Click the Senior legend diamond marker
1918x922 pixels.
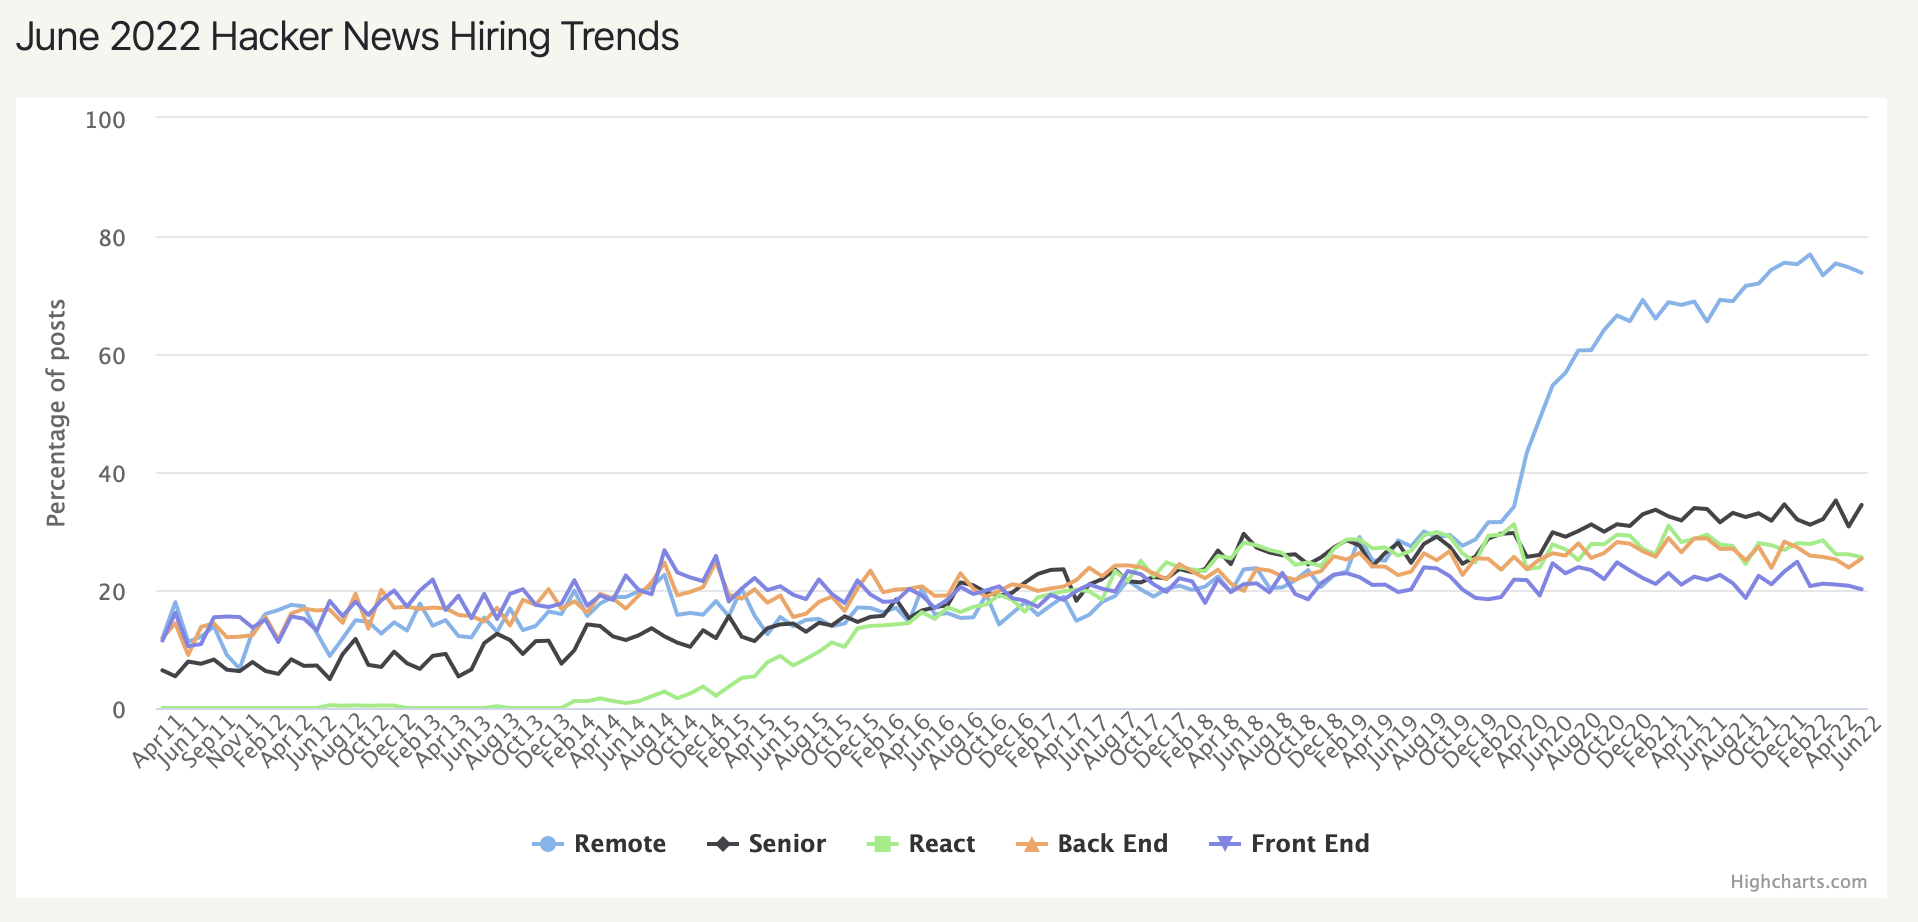coord(722,844)
